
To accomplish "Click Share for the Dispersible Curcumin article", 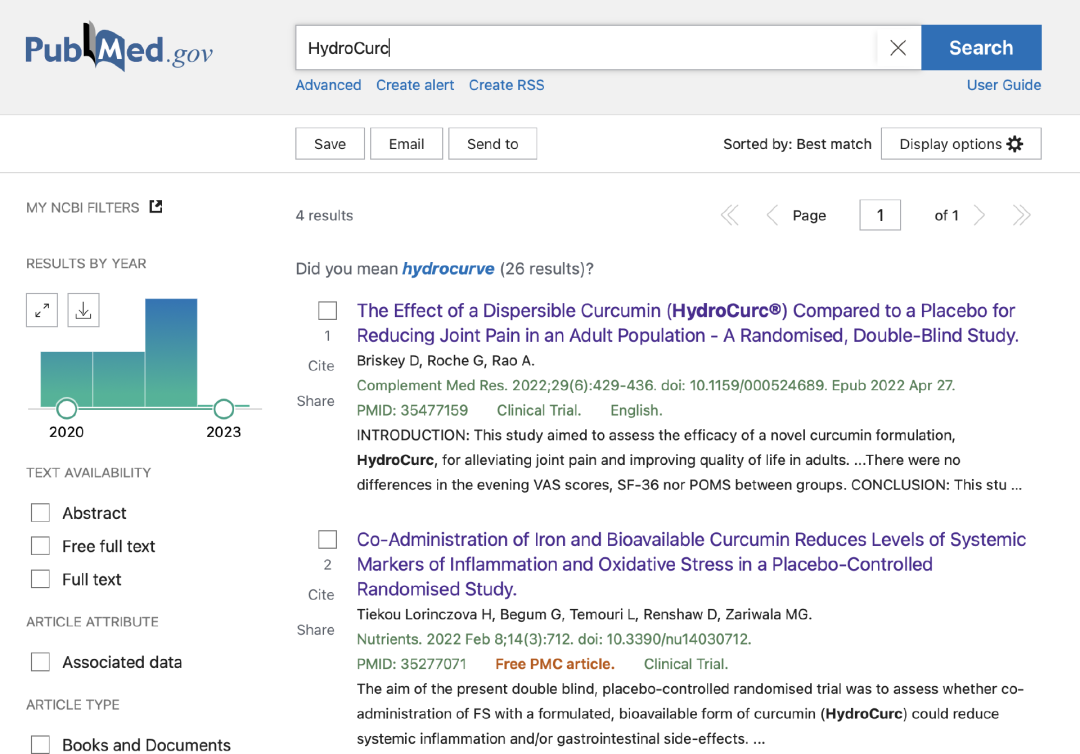I will pyautogui.click(x=315, y=401).
